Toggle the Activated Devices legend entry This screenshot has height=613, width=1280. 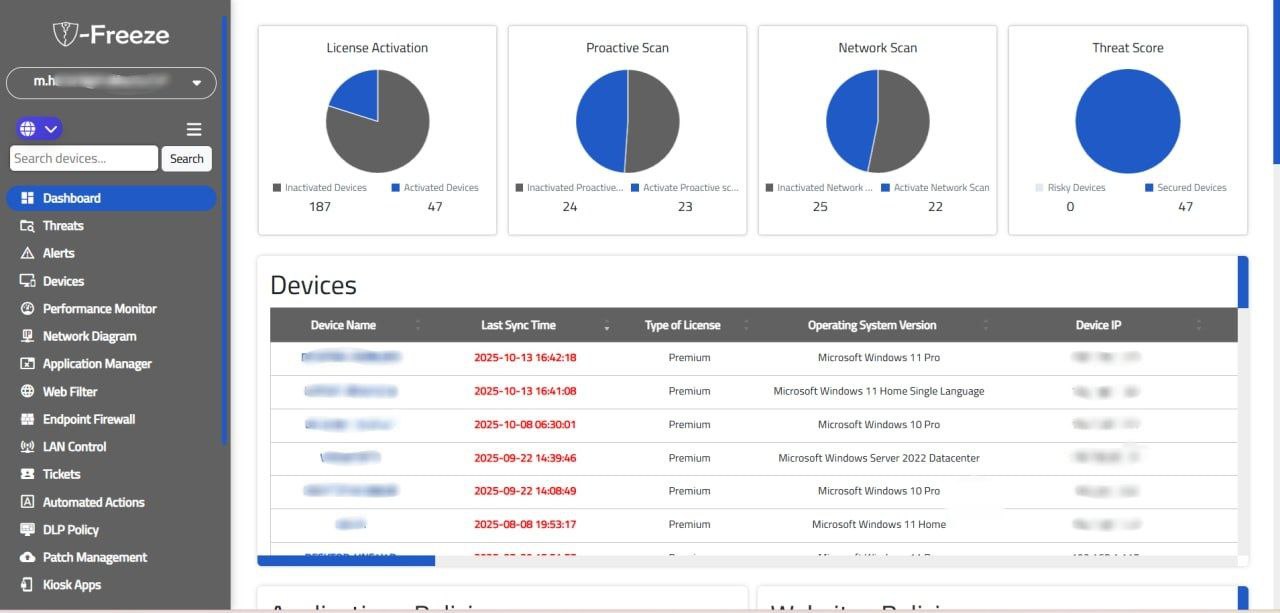point(435,187)
